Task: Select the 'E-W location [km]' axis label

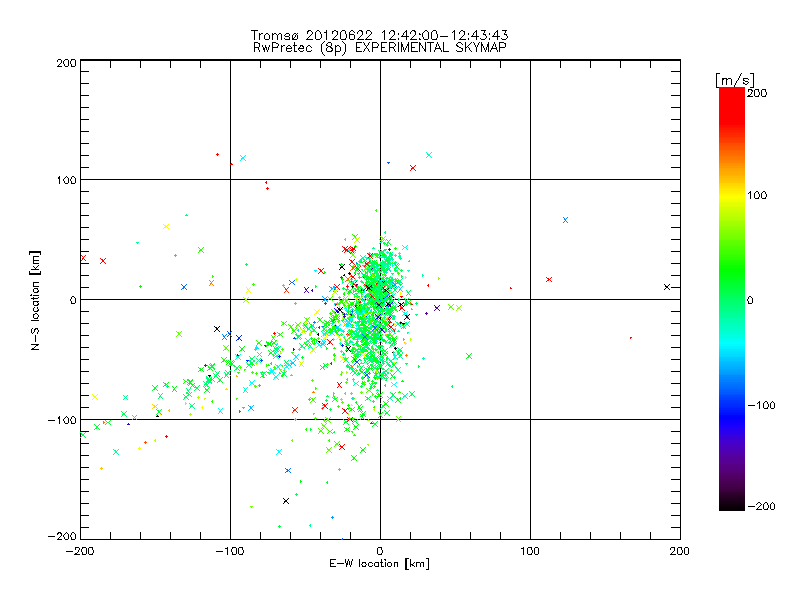Action: coord(379,564)
